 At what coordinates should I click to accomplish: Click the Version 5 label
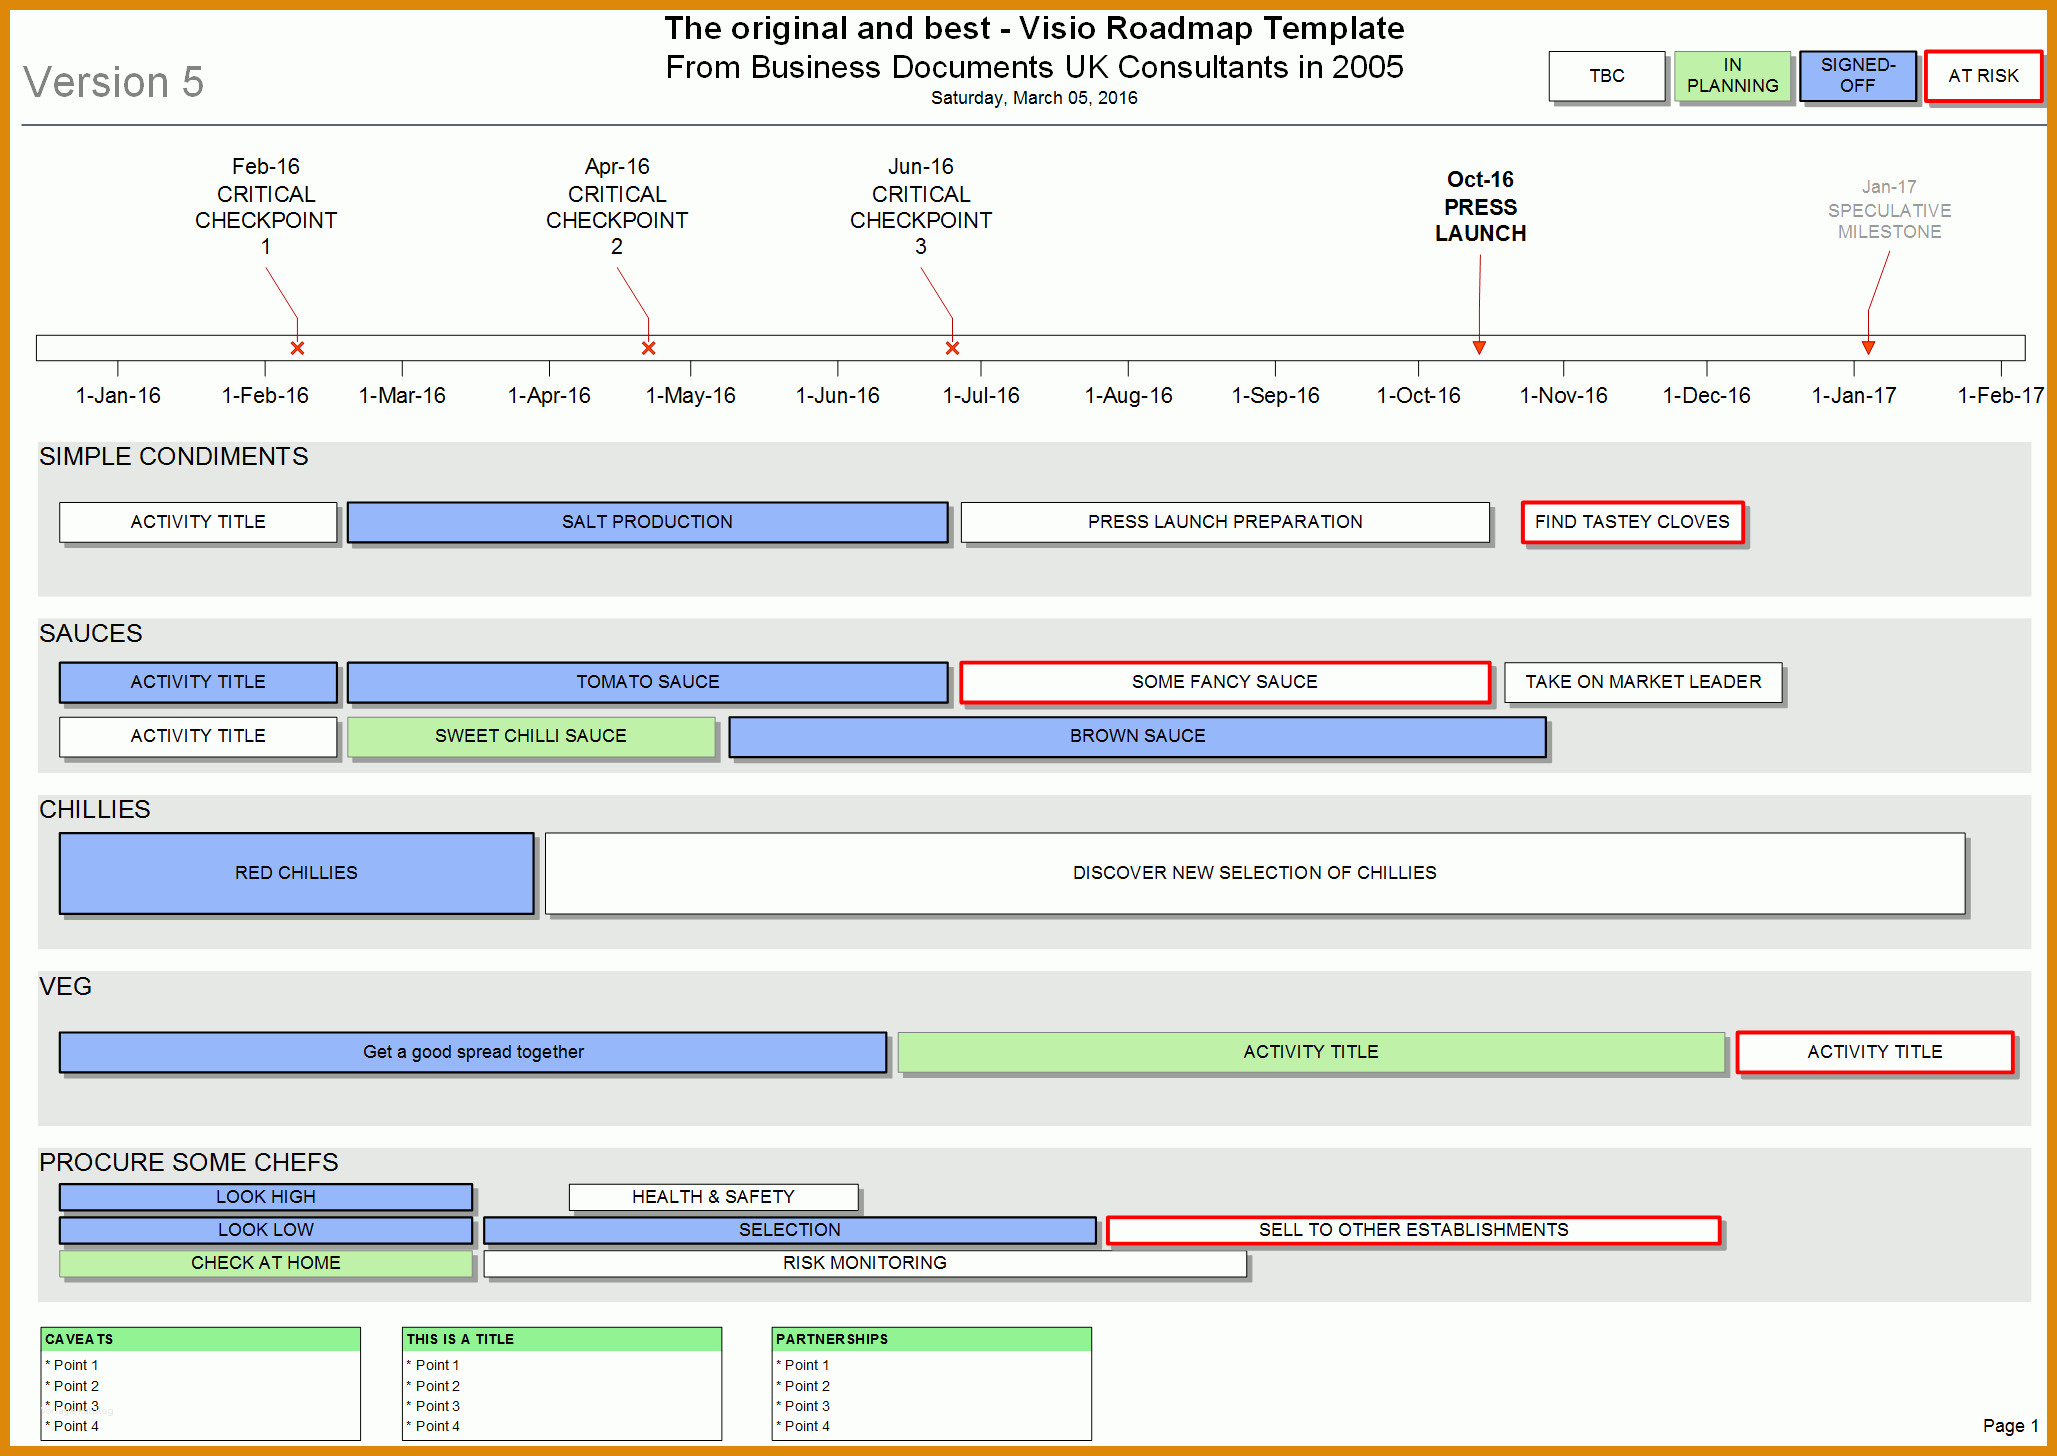coord(114,82)
